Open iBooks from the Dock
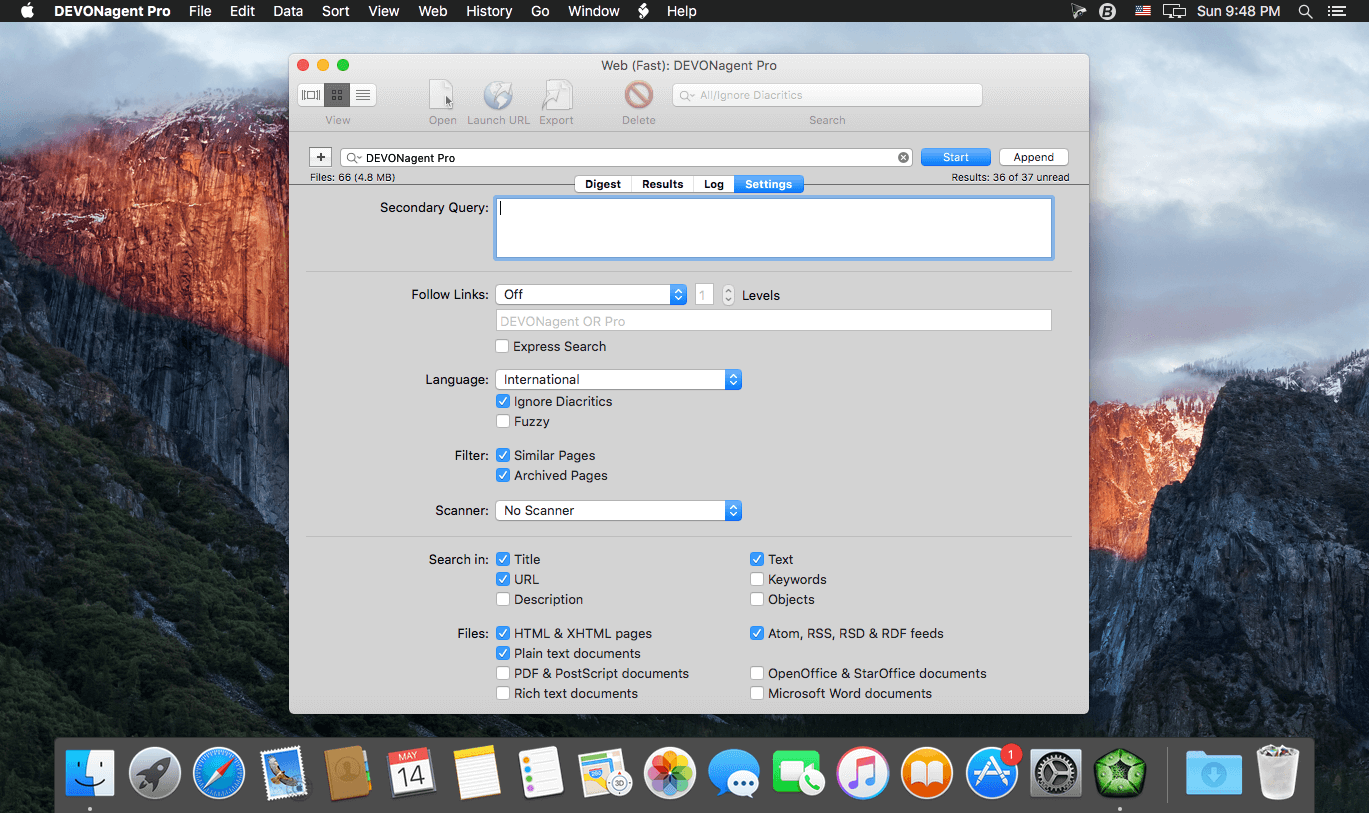This screenshot has height=813, width=1369. tap(927, 773)
